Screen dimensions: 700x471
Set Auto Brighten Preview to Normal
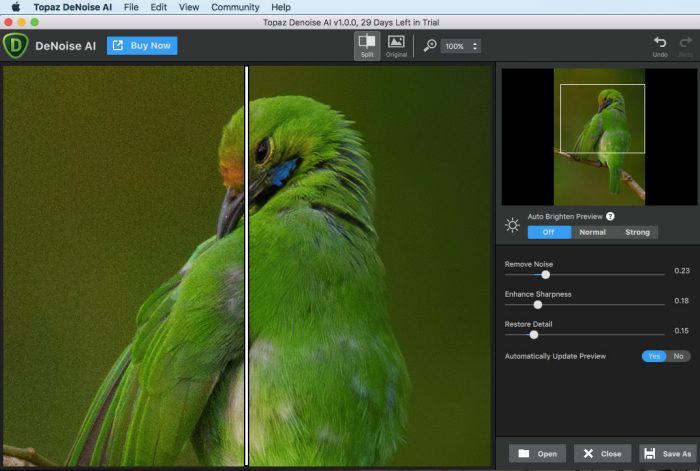[592, 232]
